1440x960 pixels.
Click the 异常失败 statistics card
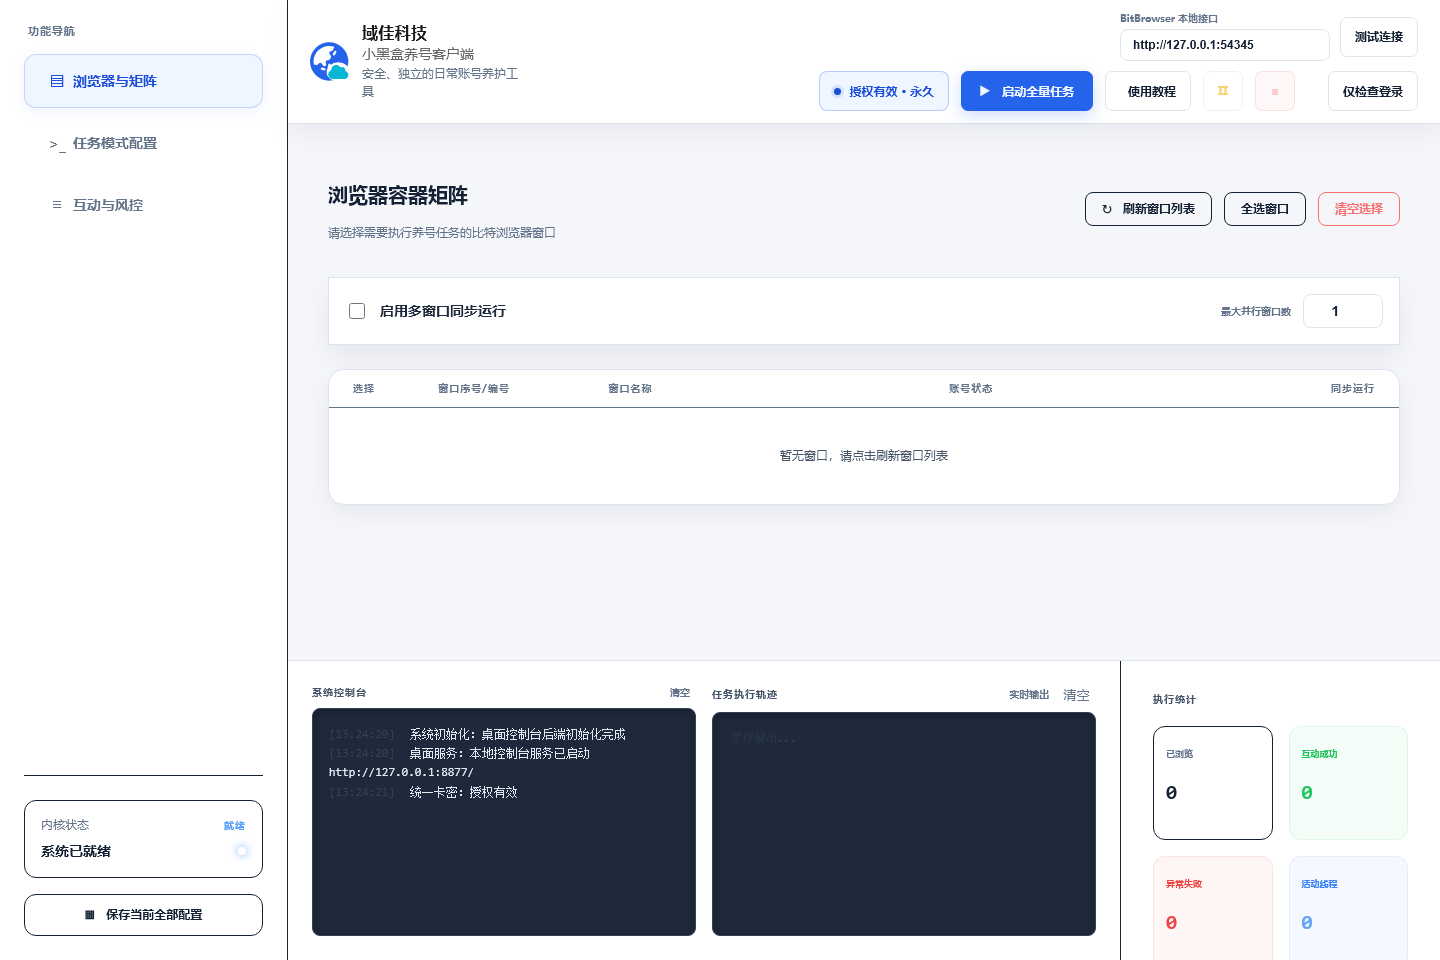coord(1213,908)
